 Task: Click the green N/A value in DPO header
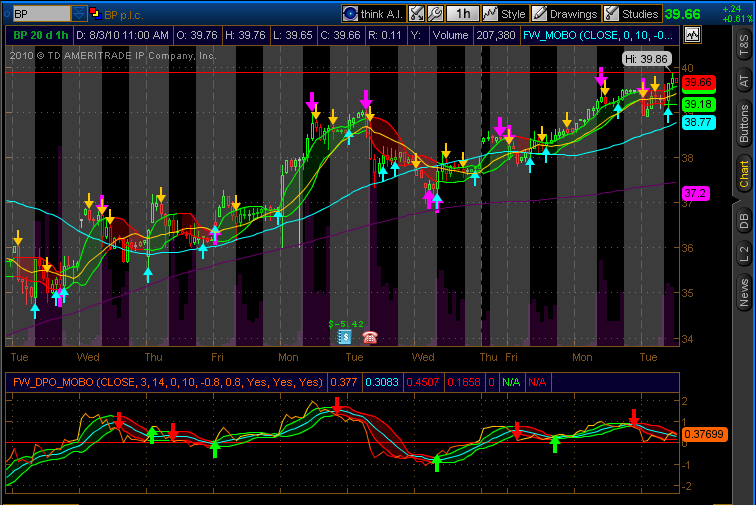tap(511, 382)
